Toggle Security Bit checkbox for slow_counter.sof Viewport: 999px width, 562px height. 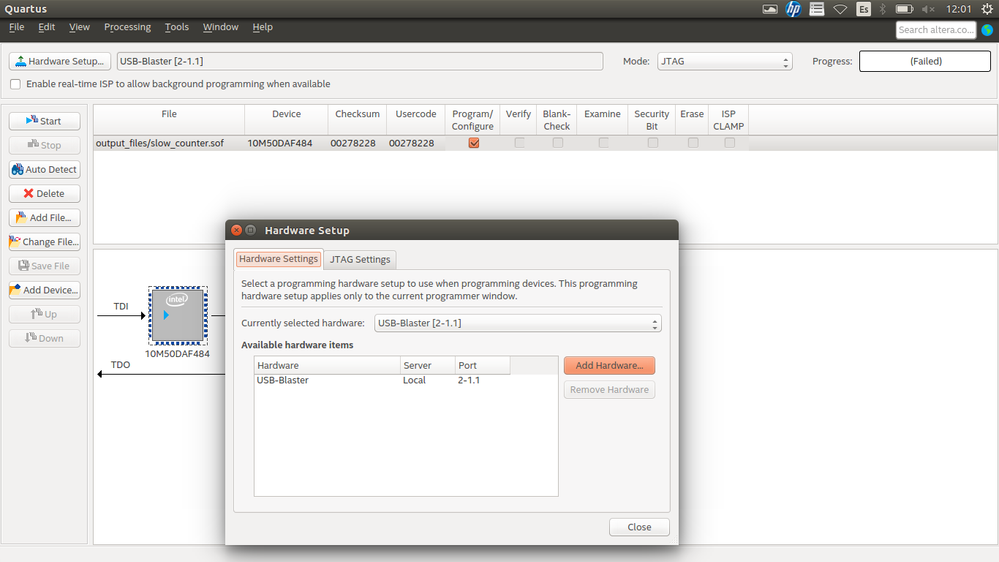tap(652, 143)
